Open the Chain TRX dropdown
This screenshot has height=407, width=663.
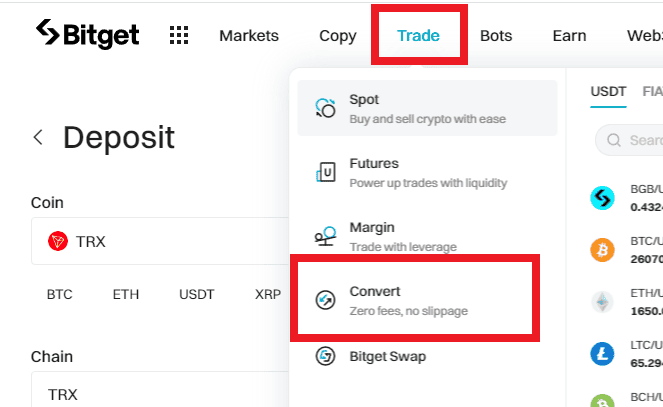click(160, 390)
